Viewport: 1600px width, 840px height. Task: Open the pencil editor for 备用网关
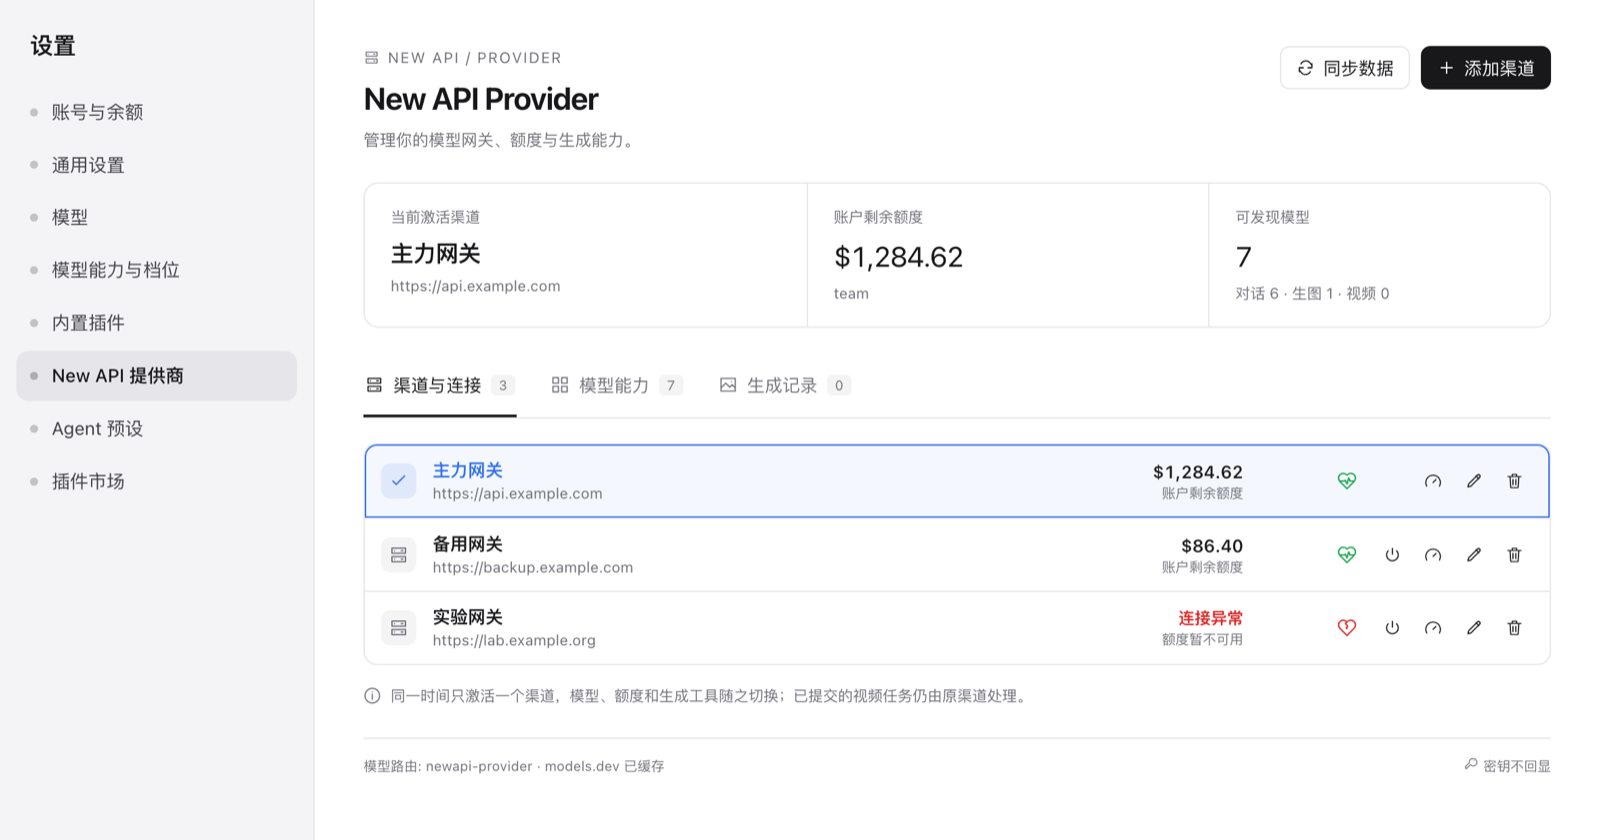coord(1474,555)
